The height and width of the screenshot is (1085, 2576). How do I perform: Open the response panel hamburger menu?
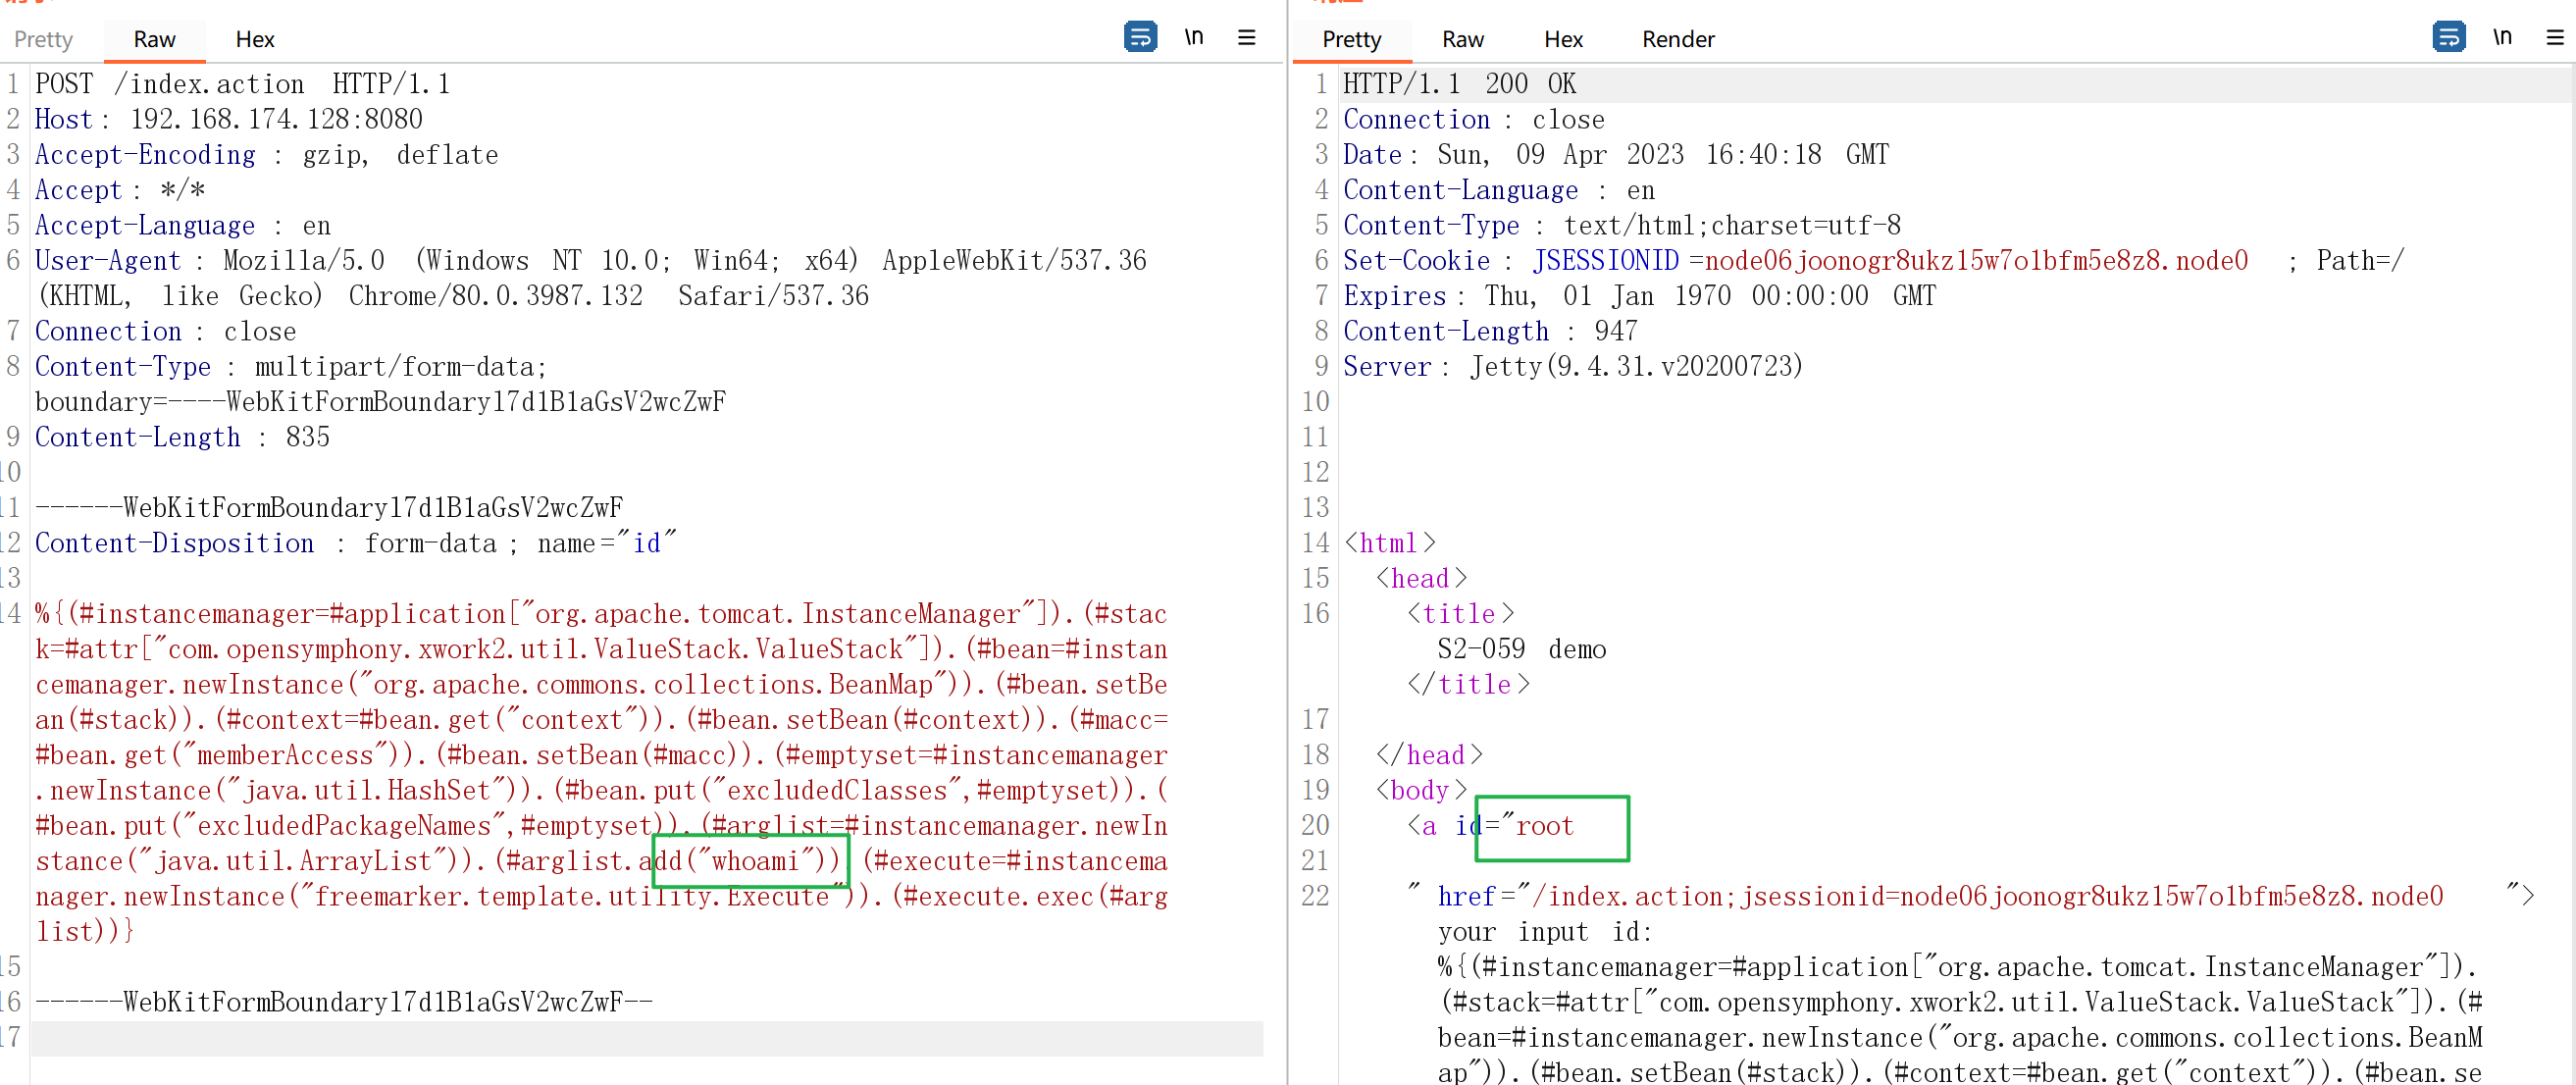click(x=2555, y=37)
